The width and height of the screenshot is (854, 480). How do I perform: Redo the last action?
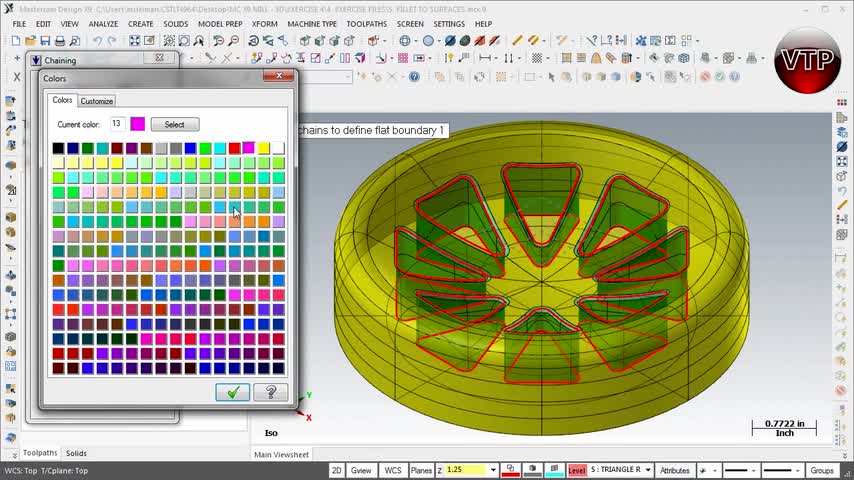click(112, 41)
